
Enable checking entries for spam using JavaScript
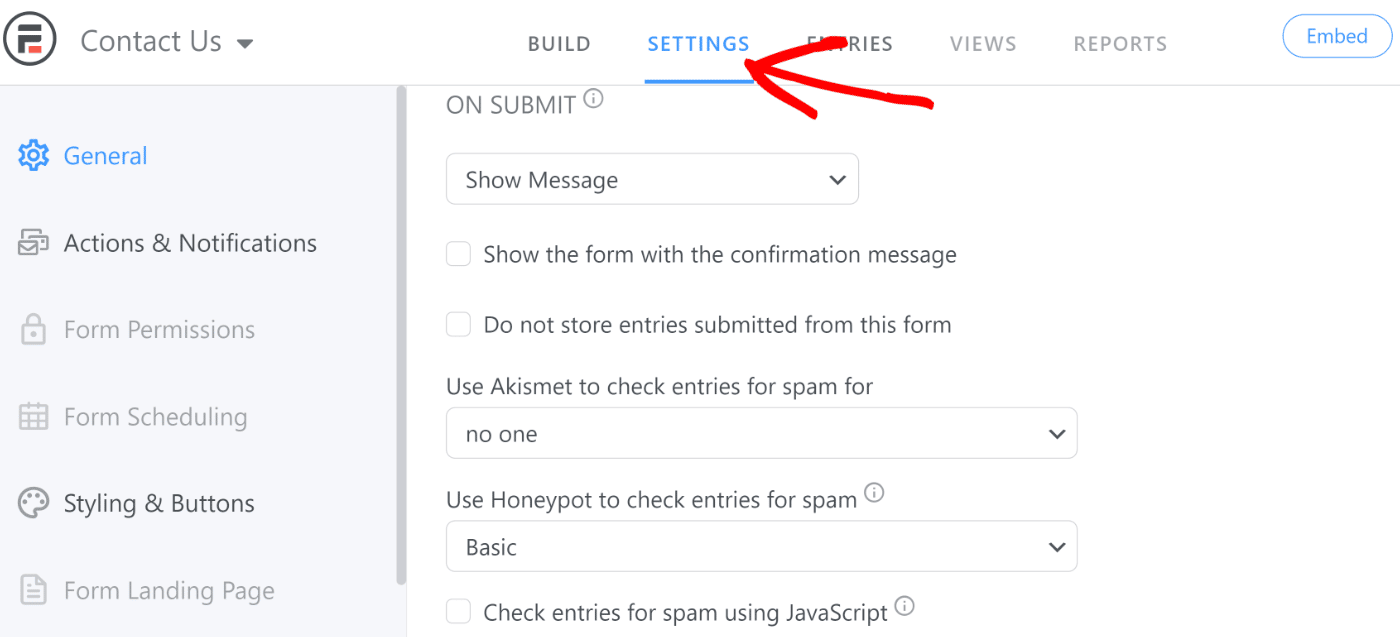[458, 611]
